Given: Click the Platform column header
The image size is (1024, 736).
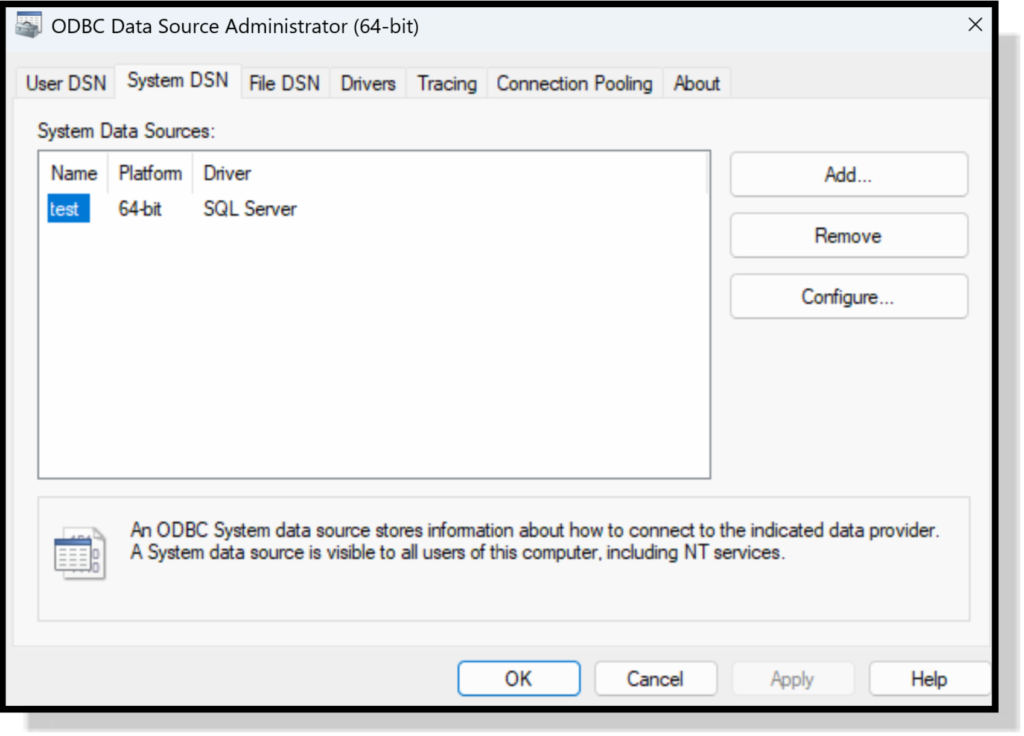Looking at the screenshot, I should tap(150, 173).
